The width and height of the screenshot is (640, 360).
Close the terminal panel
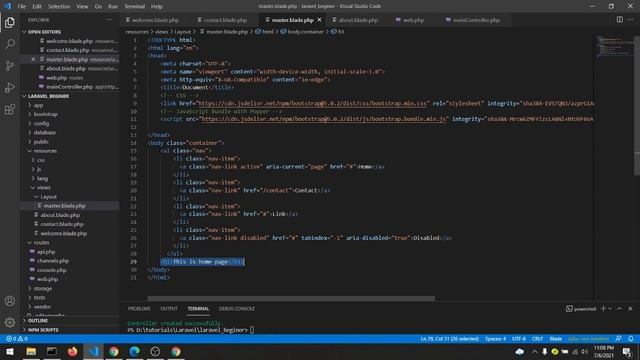click(x=630, y=309)
